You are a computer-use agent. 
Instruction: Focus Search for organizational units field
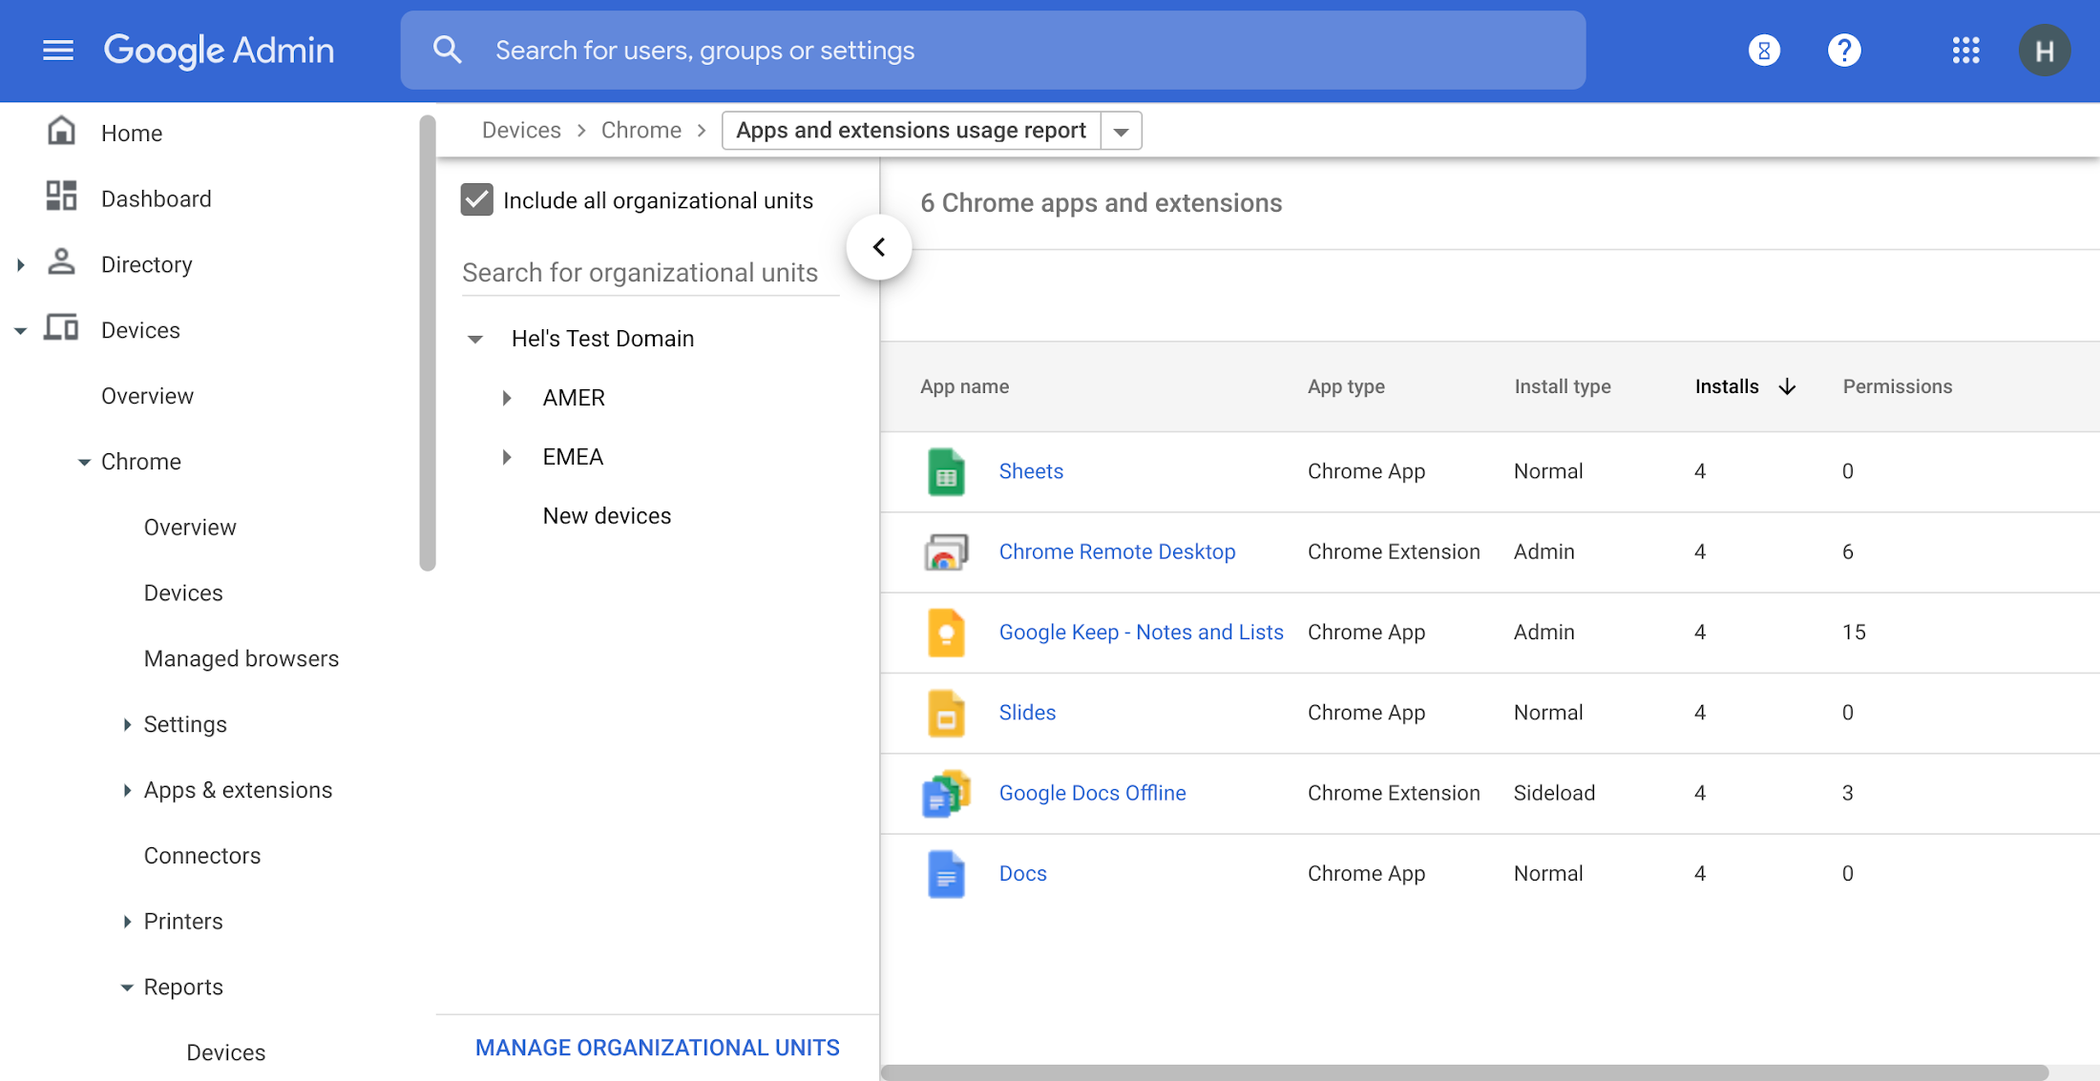[650, 272]
